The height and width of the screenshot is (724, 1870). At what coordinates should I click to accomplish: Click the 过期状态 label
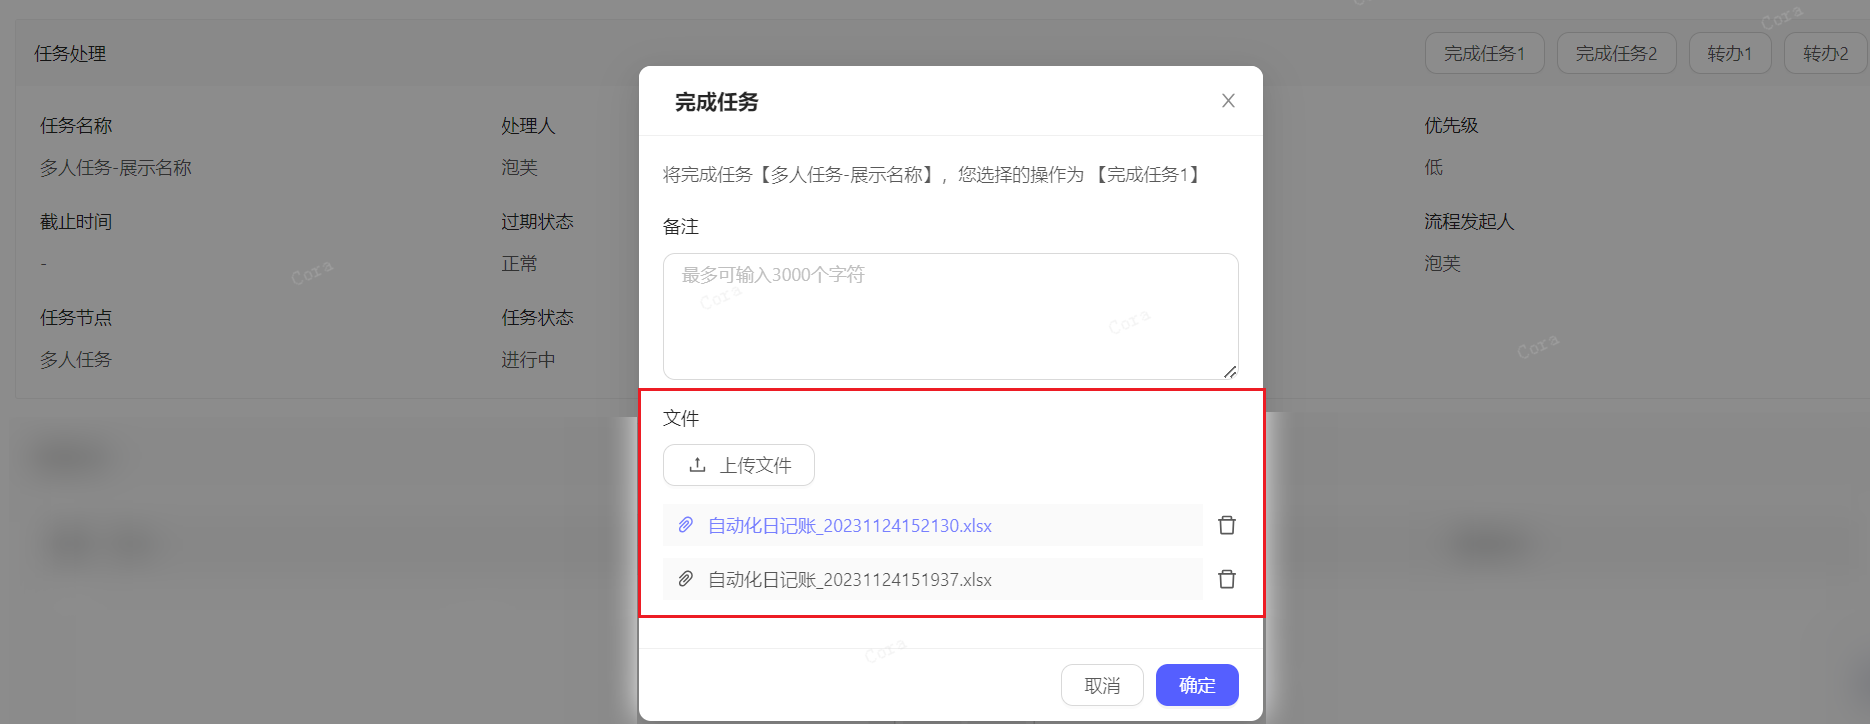click(x=537, y=222)
